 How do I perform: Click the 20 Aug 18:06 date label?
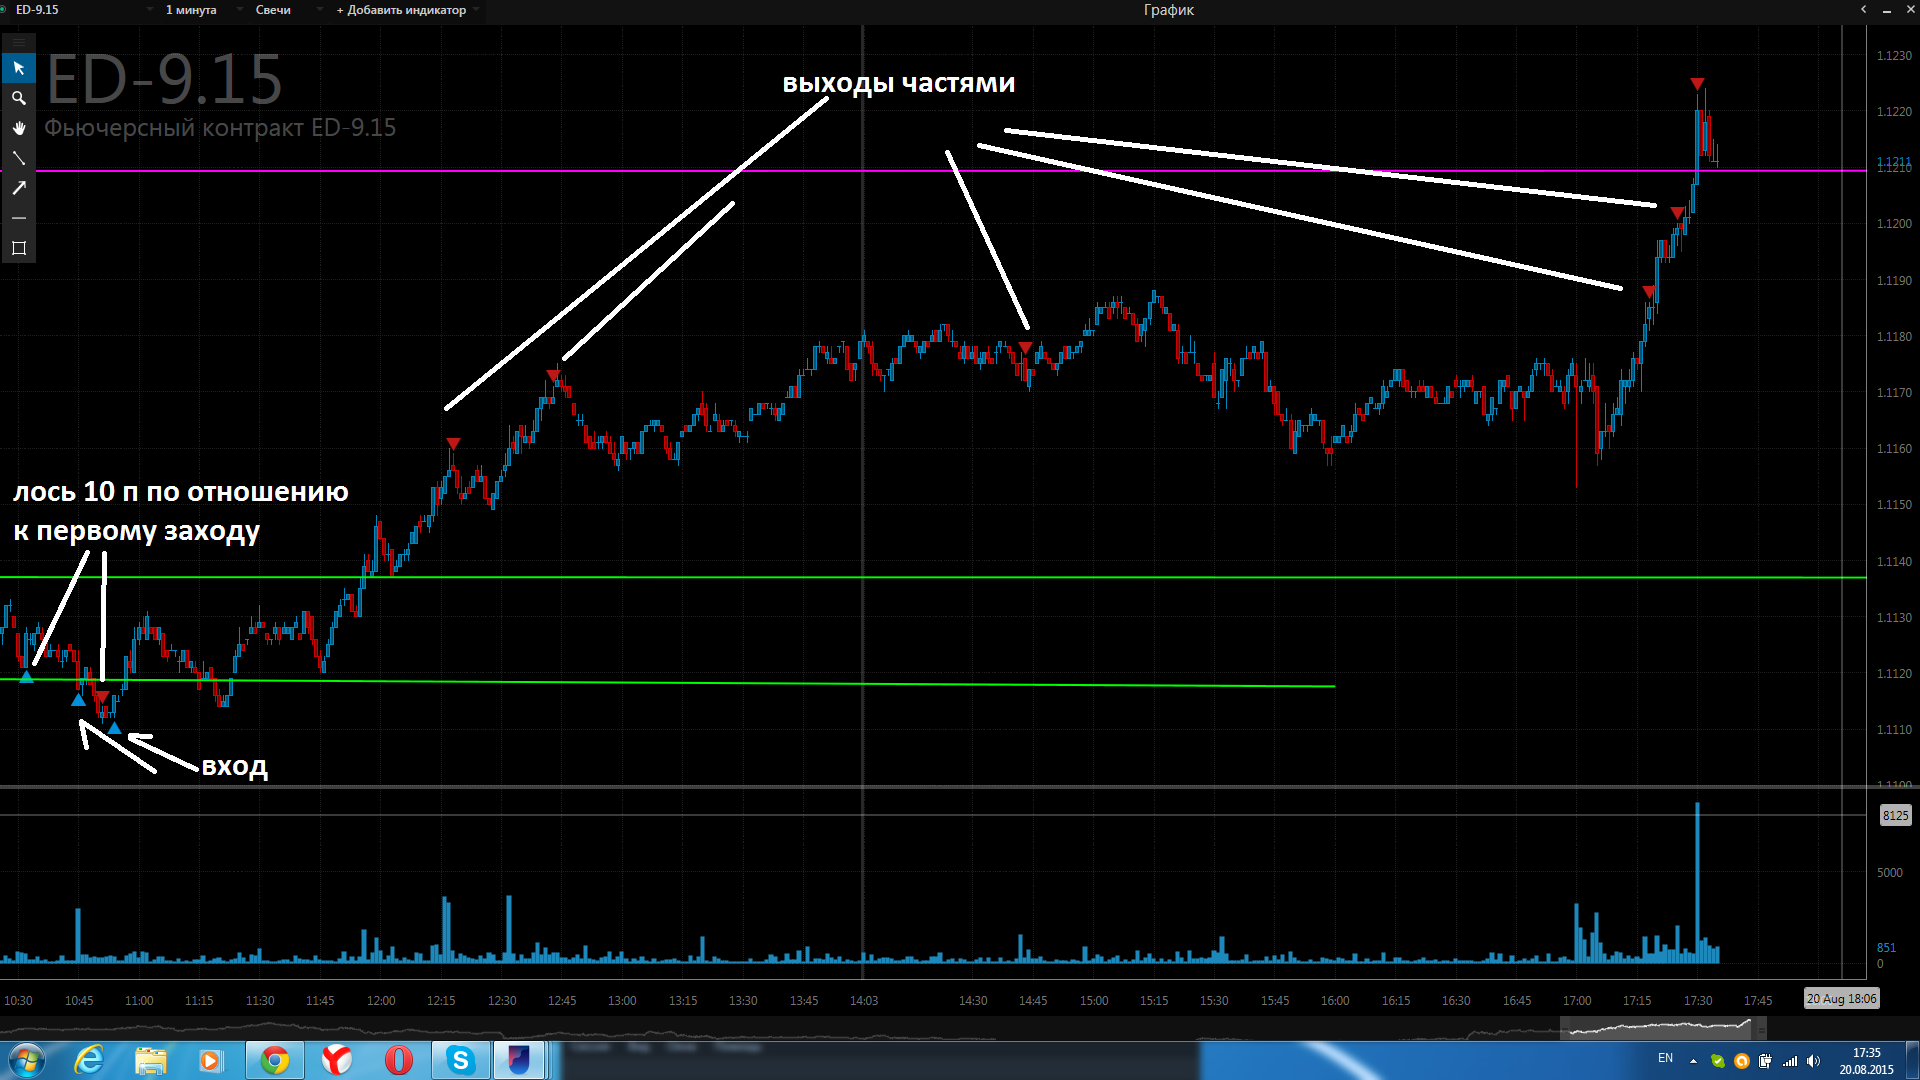tap(1841, 998)
